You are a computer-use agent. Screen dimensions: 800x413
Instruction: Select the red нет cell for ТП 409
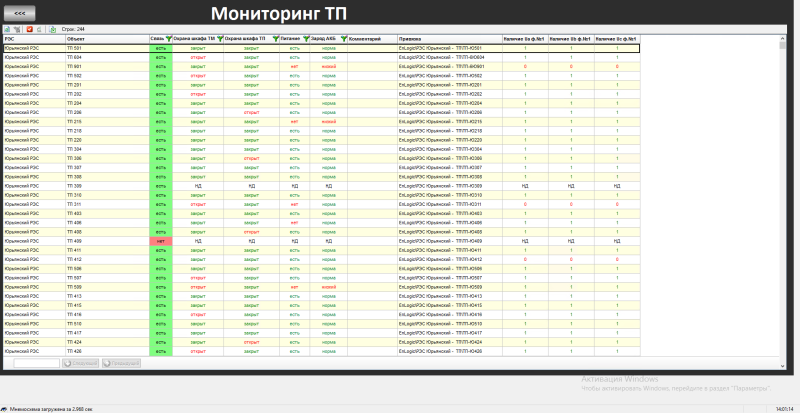(161, 241)
